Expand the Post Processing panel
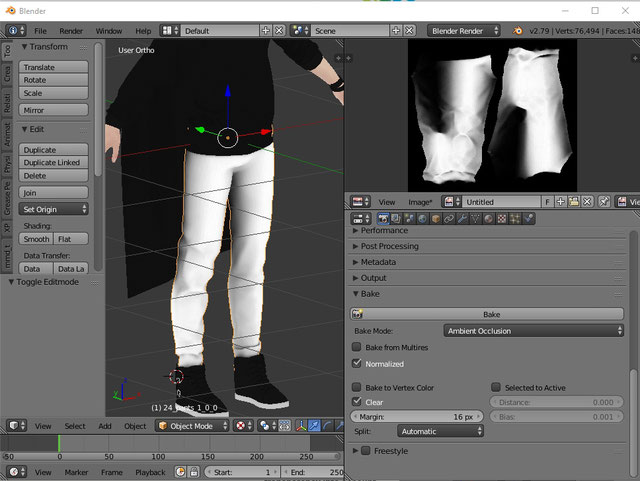The width and height of the screenshot is (640, 481). [390, 246]
